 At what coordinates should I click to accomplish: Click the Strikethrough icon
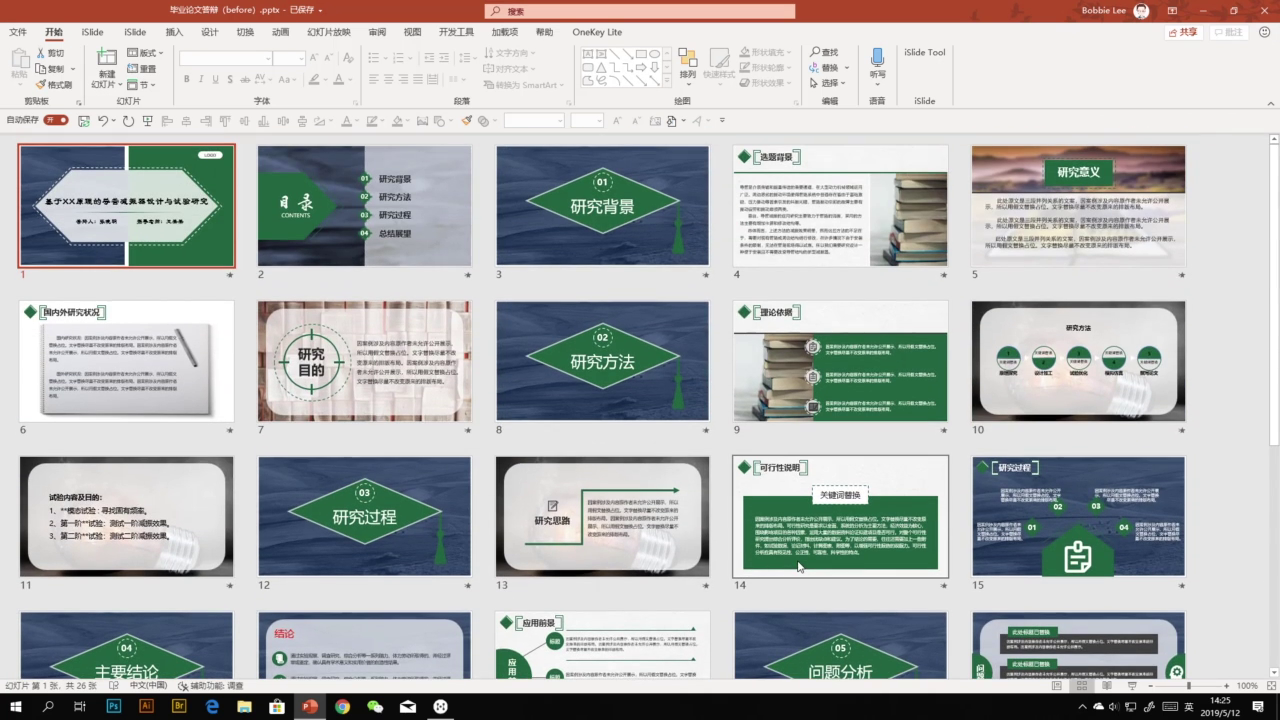[x=245, y=79]
